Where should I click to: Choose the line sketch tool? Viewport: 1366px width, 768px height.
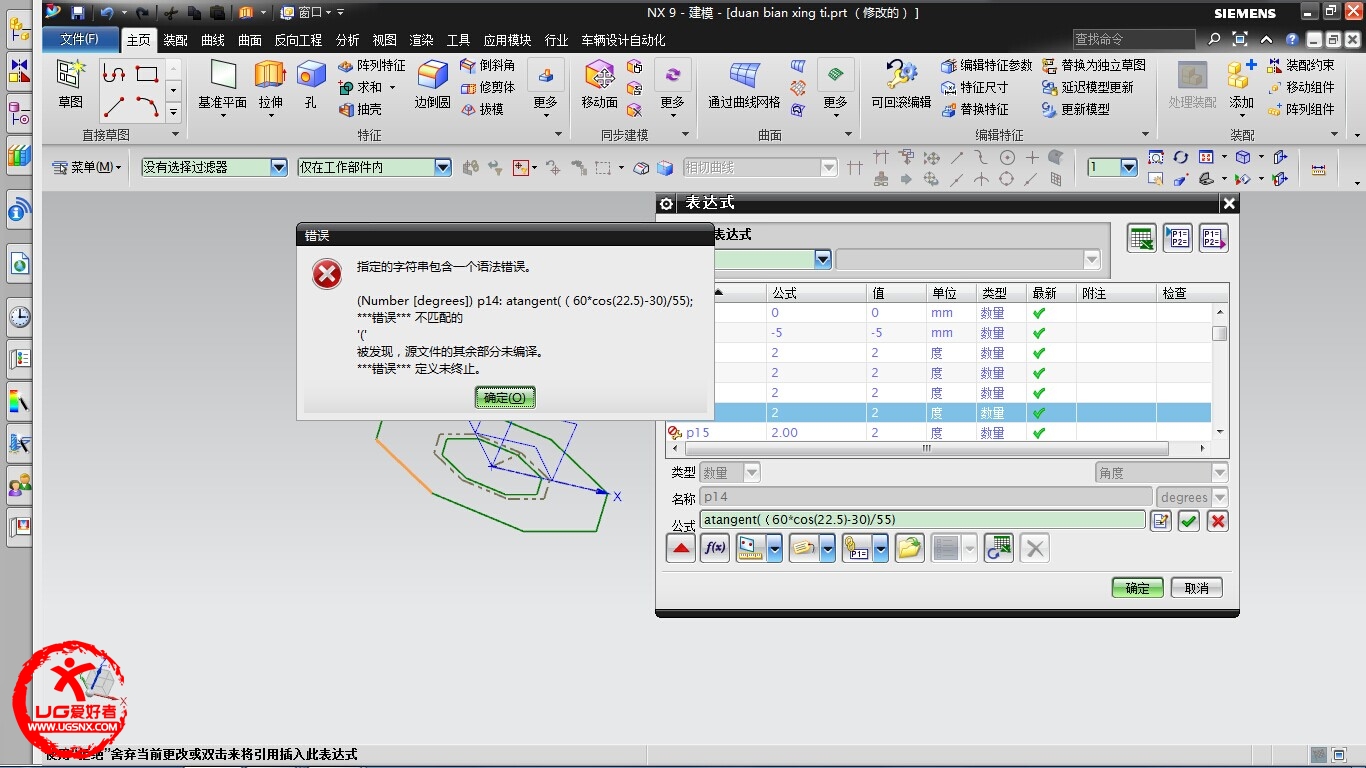(115, 106)
